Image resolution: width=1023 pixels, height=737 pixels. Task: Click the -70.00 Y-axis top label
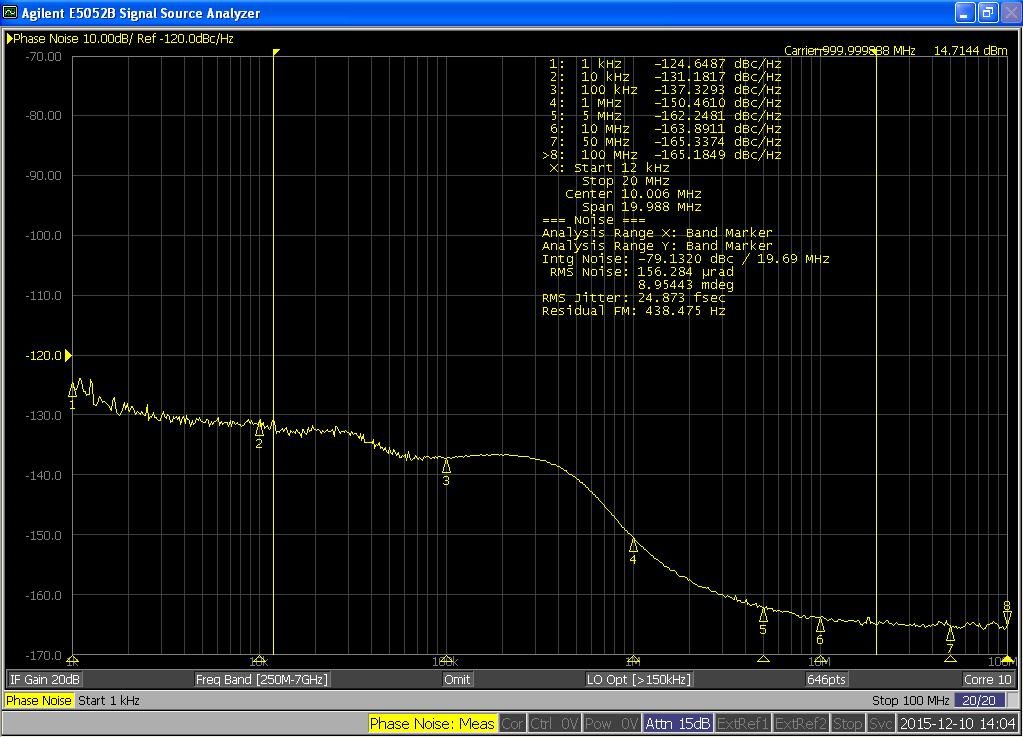pyautogui.click(x=43, y=57)
